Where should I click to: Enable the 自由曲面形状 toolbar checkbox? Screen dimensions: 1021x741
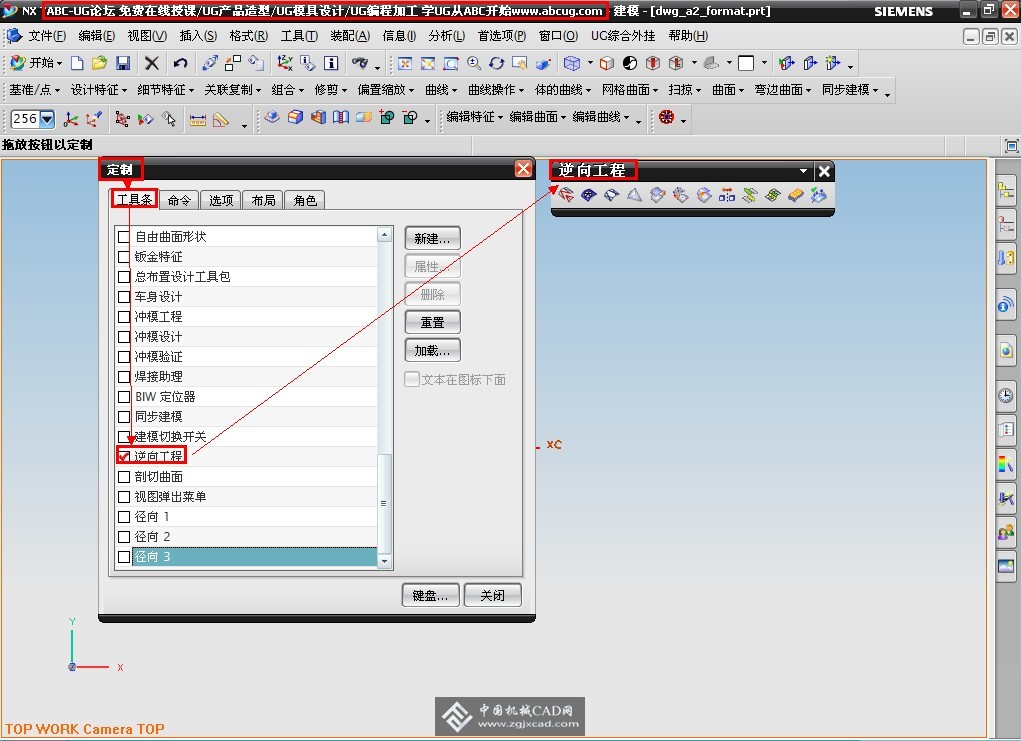(124, 237)
